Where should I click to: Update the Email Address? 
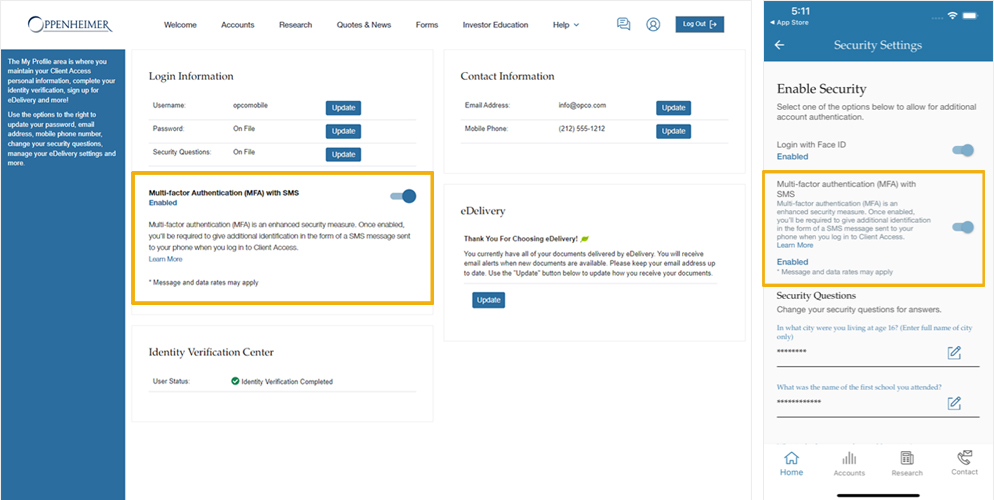(x=673, y=108)
